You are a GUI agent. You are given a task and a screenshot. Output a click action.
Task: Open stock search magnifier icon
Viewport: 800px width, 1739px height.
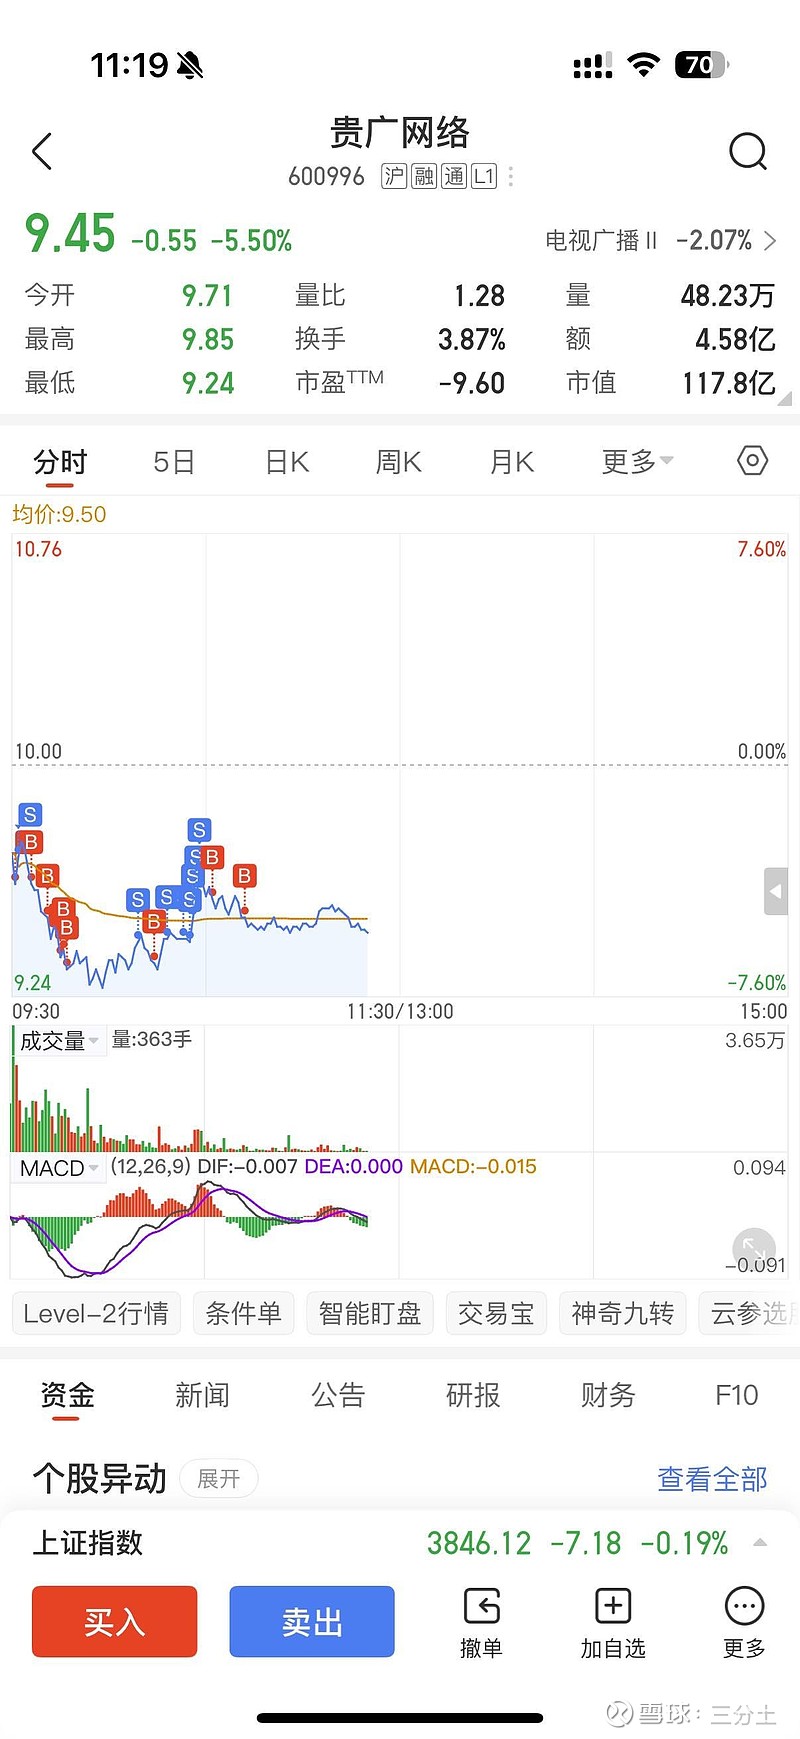click(747, 152)
